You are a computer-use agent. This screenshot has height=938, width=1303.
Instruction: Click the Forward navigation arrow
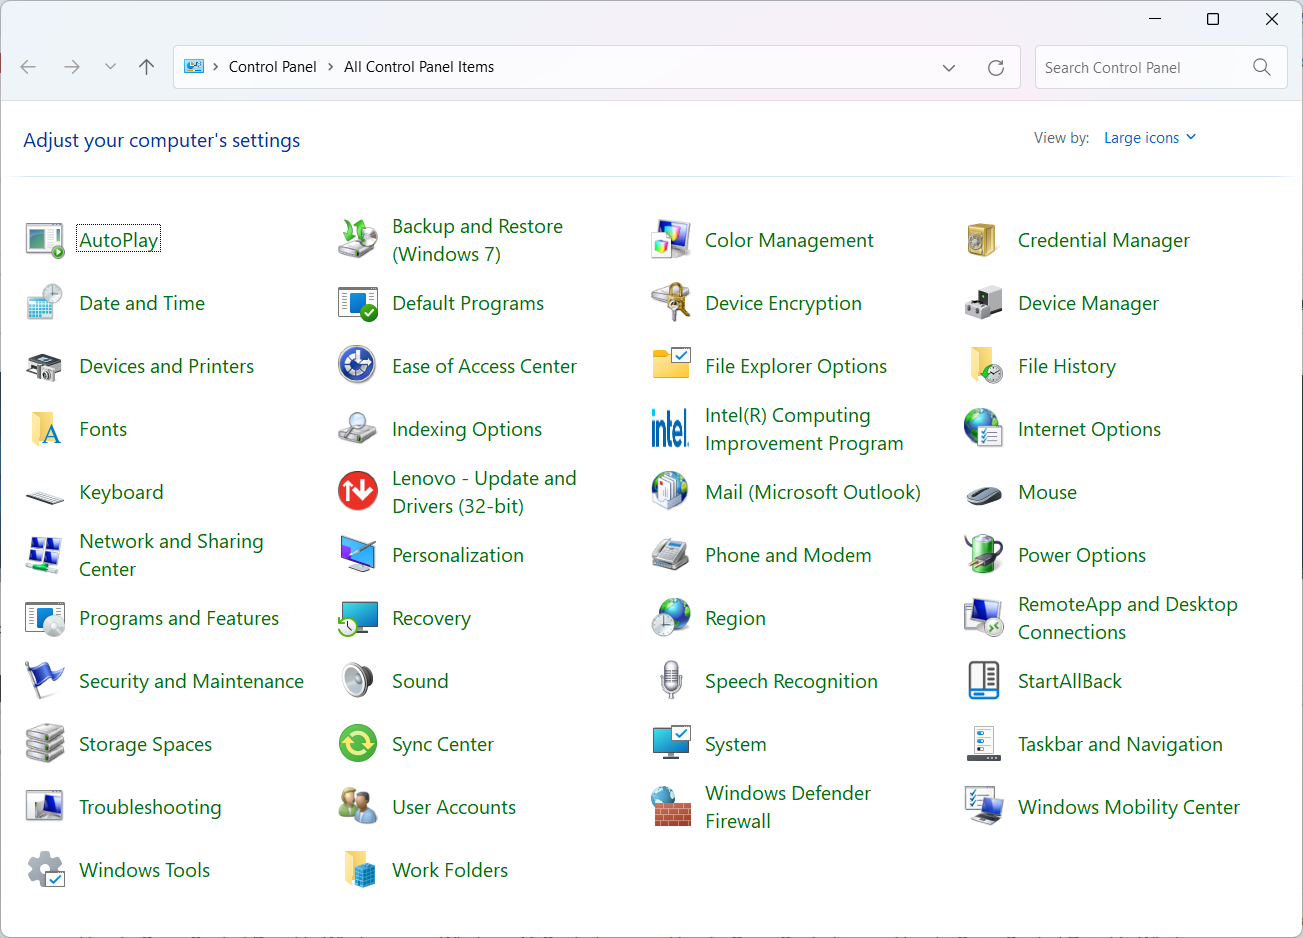(71, 67)
